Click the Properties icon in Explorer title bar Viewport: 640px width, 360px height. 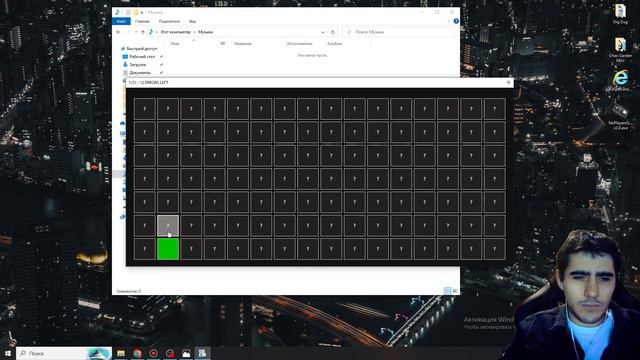click(128, 12)
